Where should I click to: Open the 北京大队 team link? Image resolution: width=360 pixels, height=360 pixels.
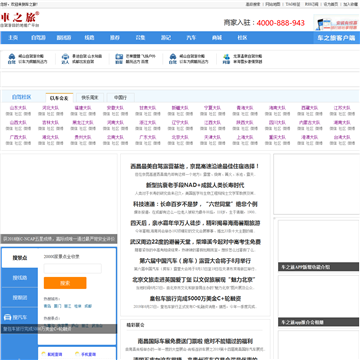(x=180, y=137)
